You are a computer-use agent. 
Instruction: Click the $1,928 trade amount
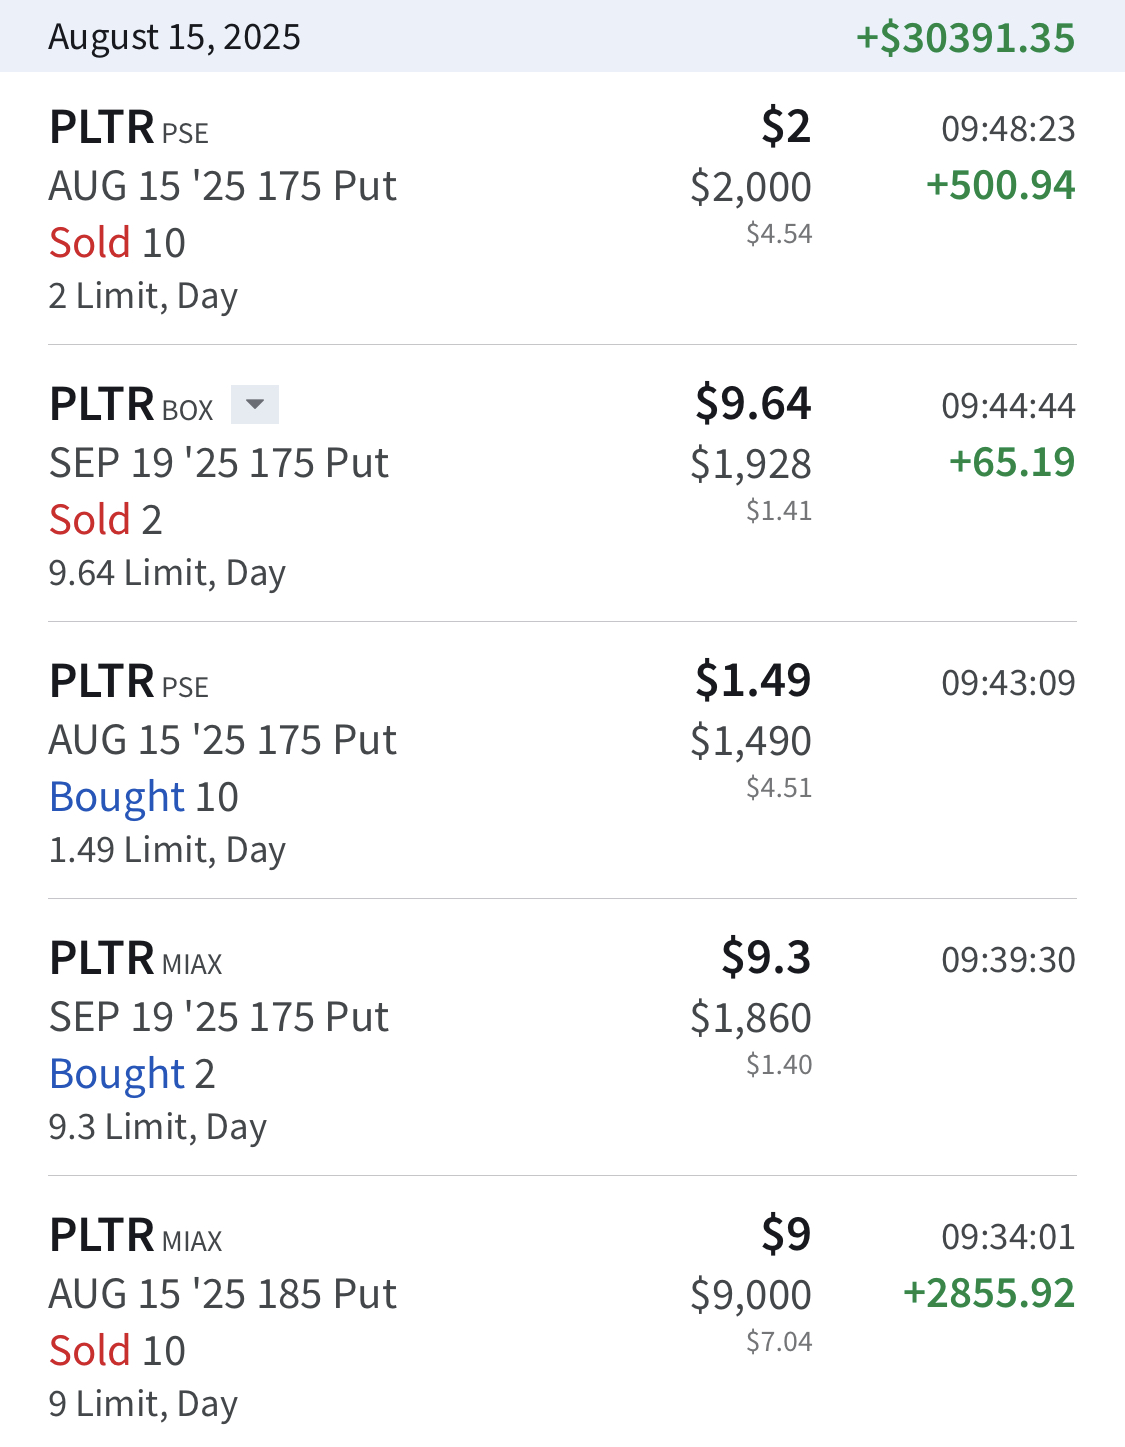751,464
